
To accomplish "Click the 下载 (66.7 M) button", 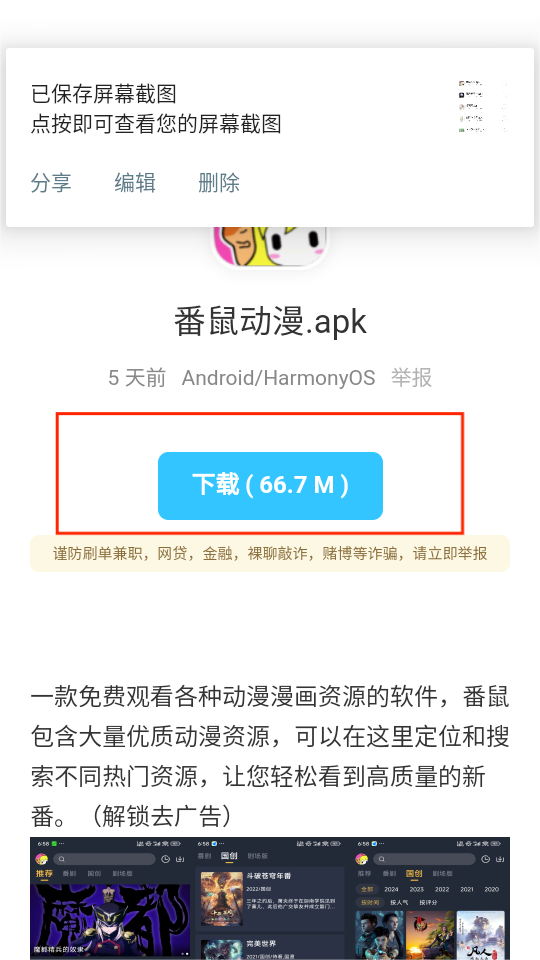I will pyautogui.click(x=270, y=486).
